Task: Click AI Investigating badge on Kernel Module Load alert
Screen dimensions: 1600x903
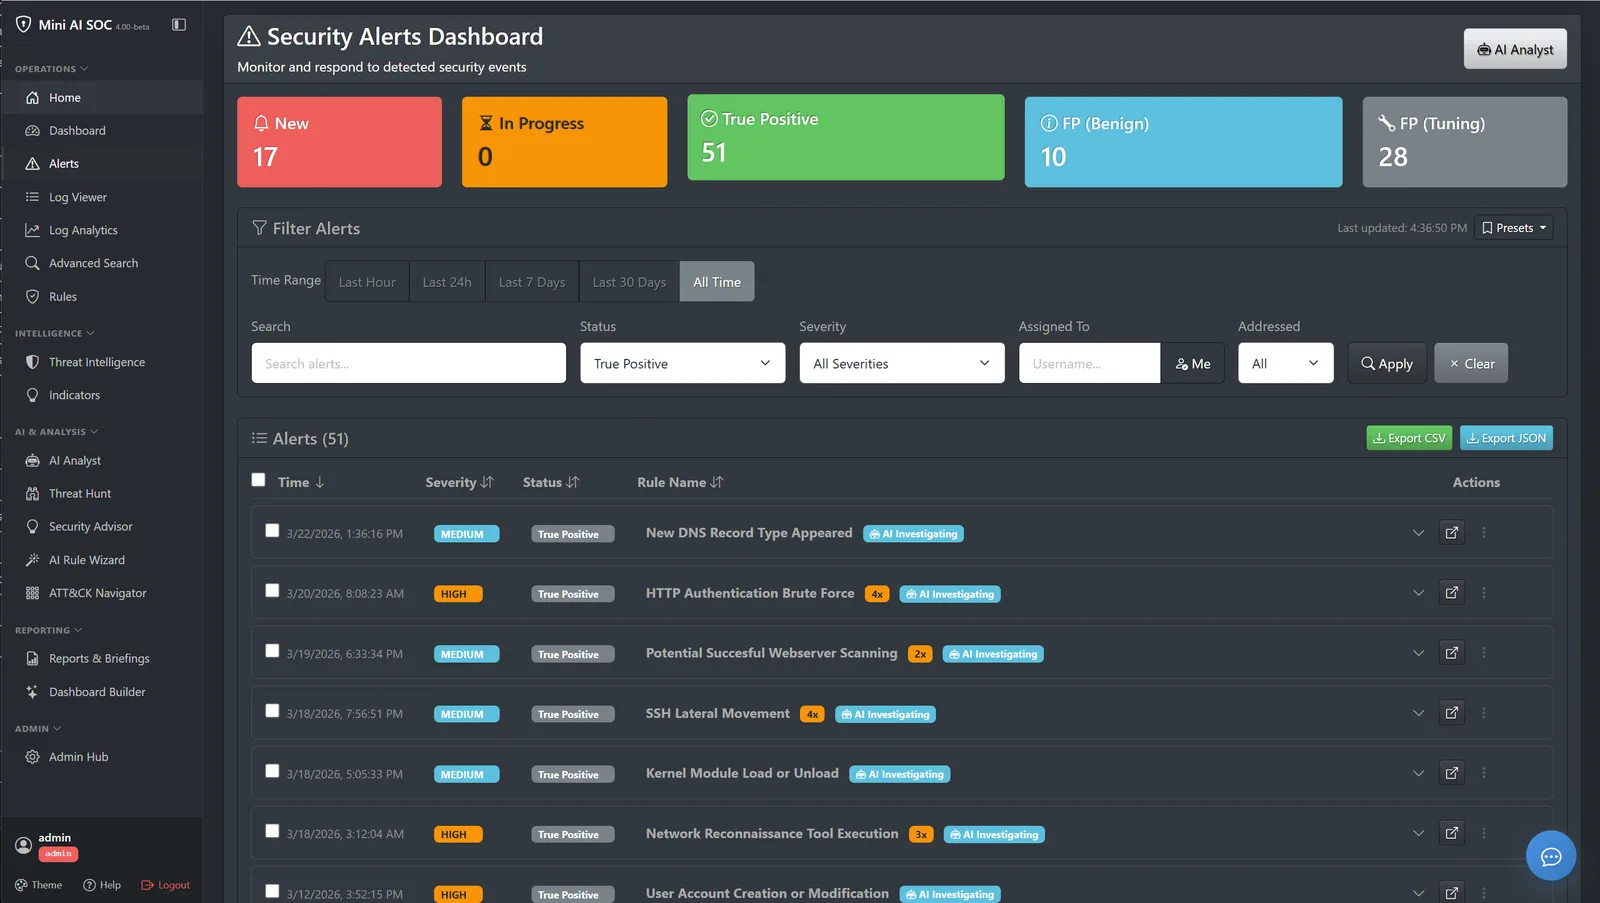Action: click(x=899, y=774)
